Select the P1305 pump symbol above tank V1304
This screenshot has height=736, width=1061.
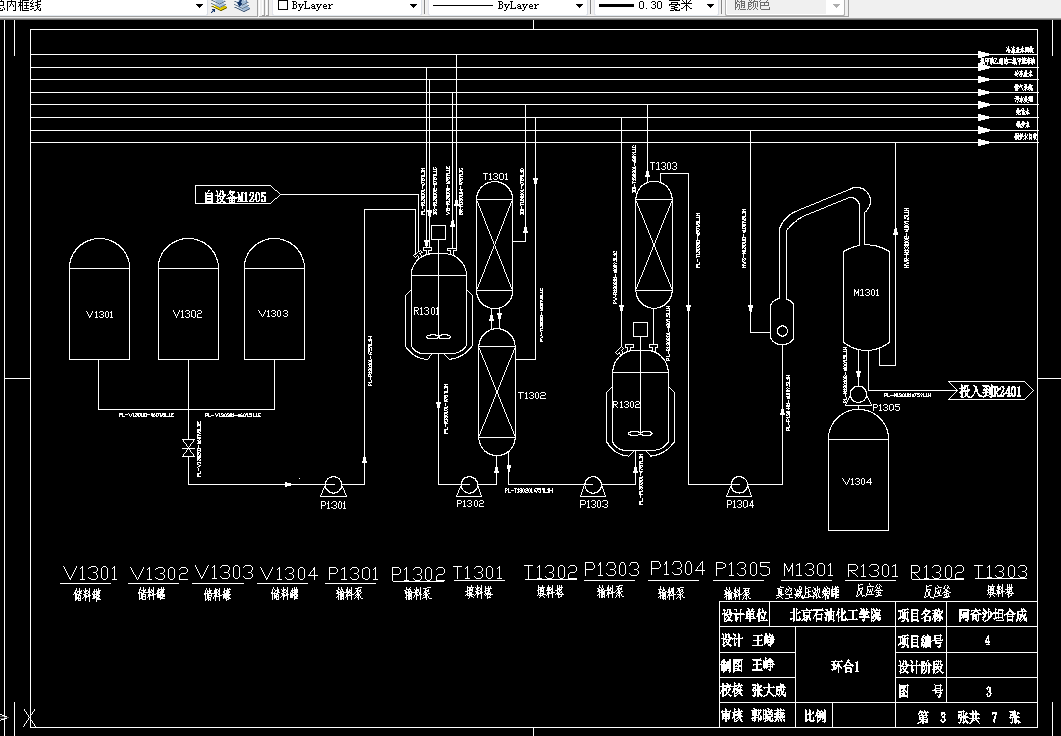click(858, 394)
